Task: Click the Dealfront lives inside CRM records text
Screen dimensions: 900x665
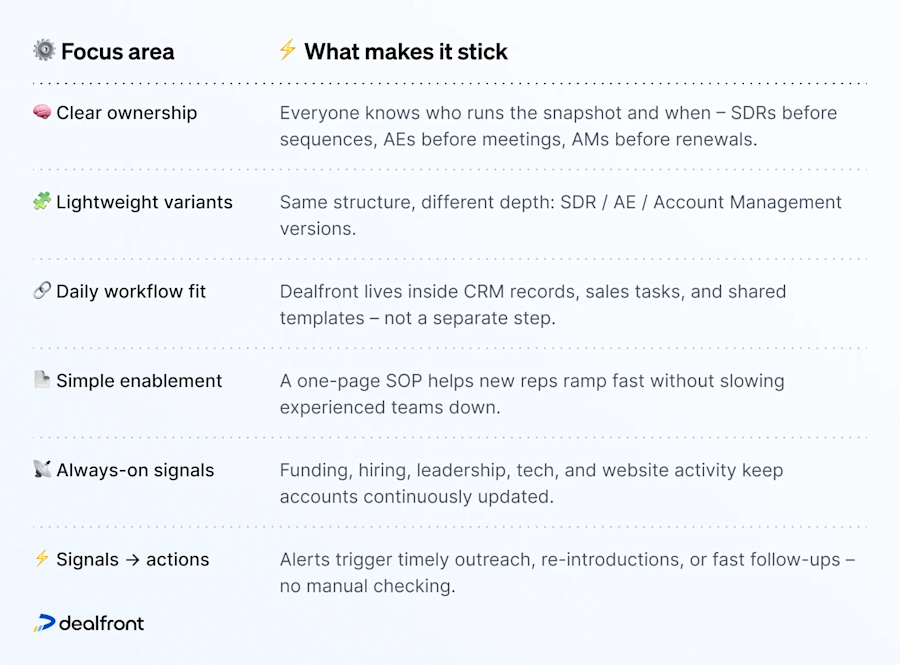Action: coord(533,304)
